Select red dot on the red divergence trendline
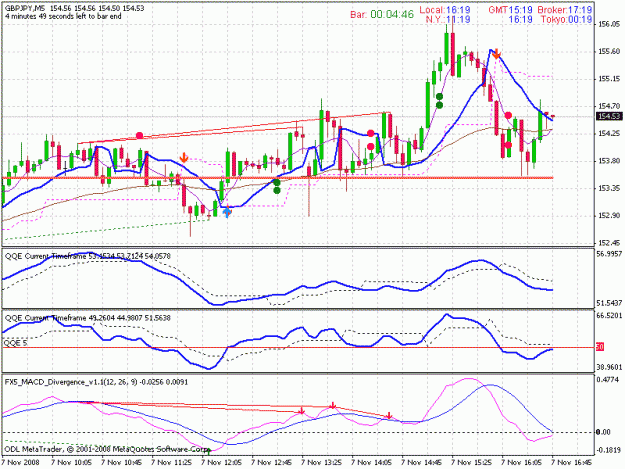625x469 pixels. pos(140,136)
